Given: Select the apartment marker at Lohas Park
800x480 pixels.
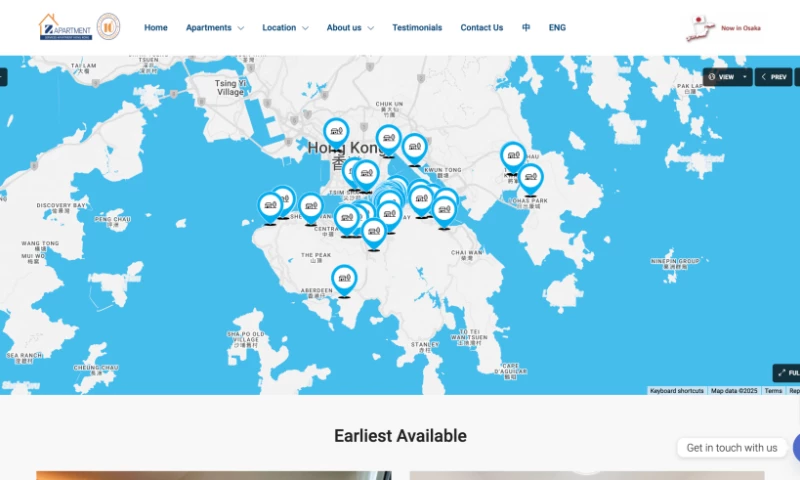Looking at the screenshot, I should [x=531, y=180].
